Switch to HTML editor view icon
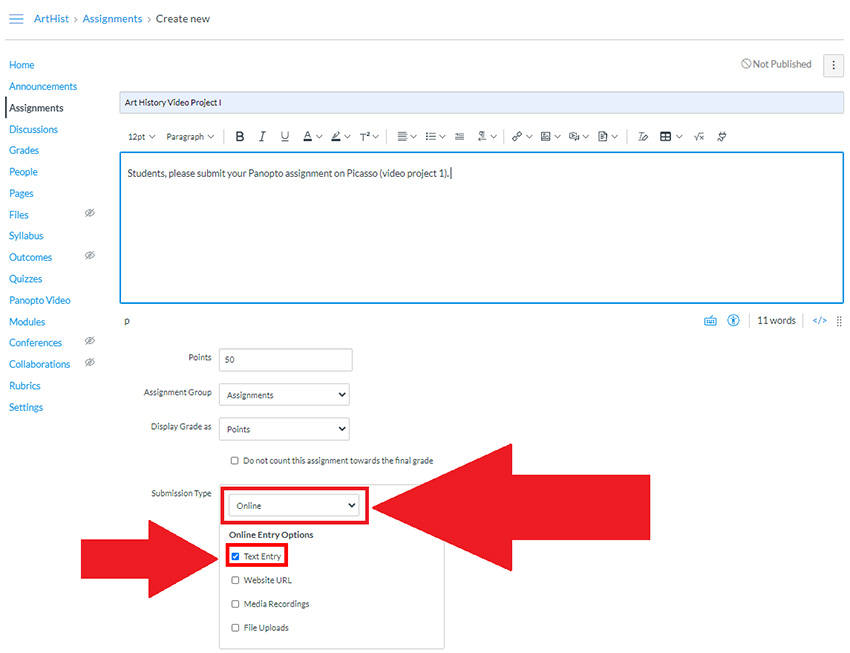 click(820, 321)
